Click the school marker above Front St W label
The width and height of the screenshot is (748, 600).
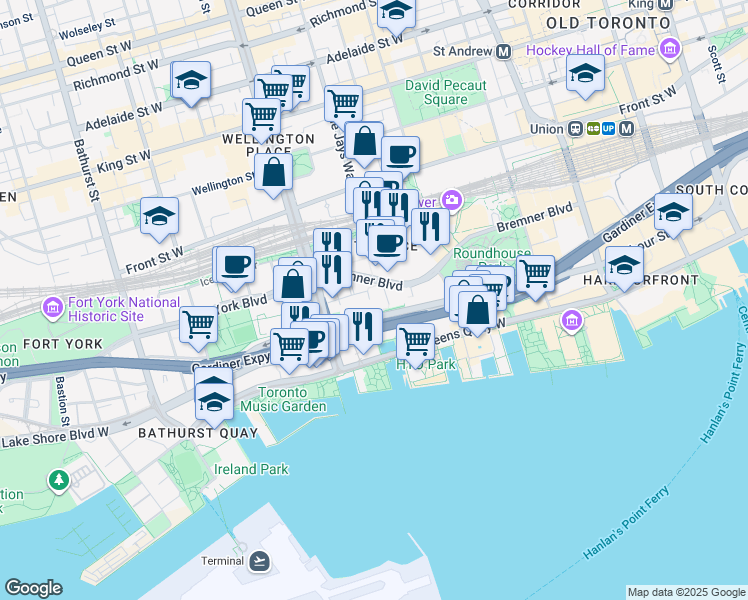click(x=159, y=216)
